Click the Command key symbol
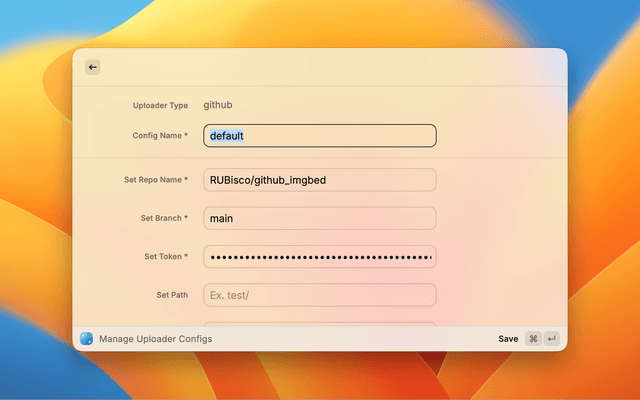Image resolution: width=640 pixels, height=400 pixels. [533, 339]
